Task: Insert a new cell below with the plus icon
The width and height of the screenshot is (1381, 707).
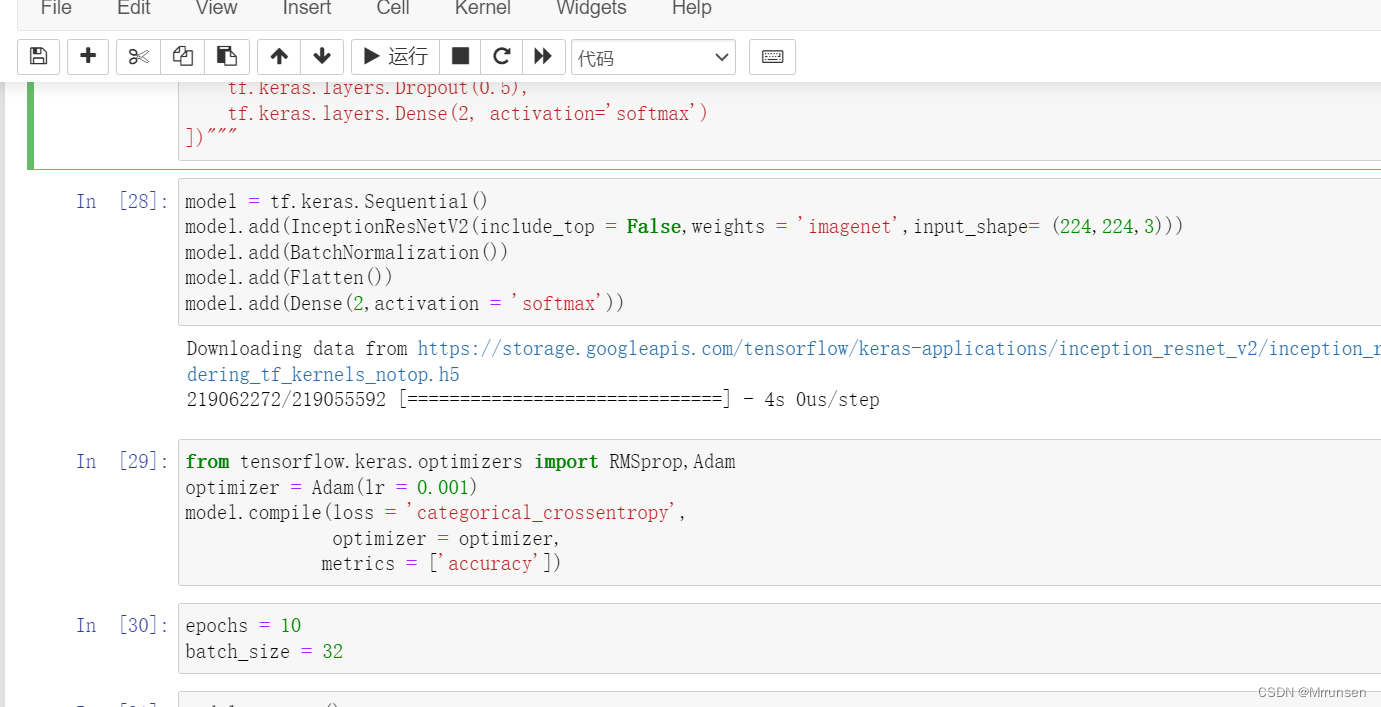Action: click(88, 57)
